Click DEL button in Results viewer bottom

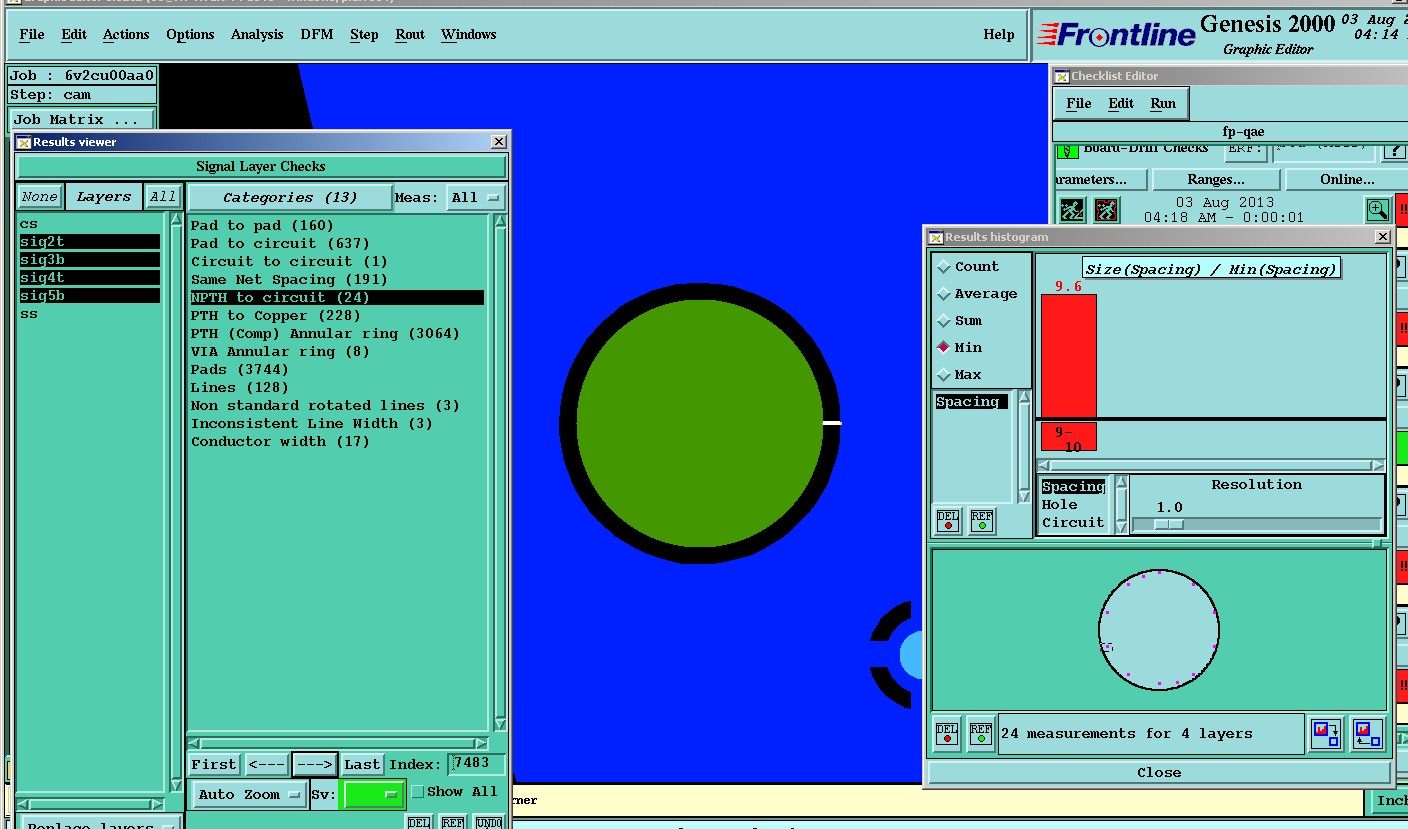click(x=419, y=822)
